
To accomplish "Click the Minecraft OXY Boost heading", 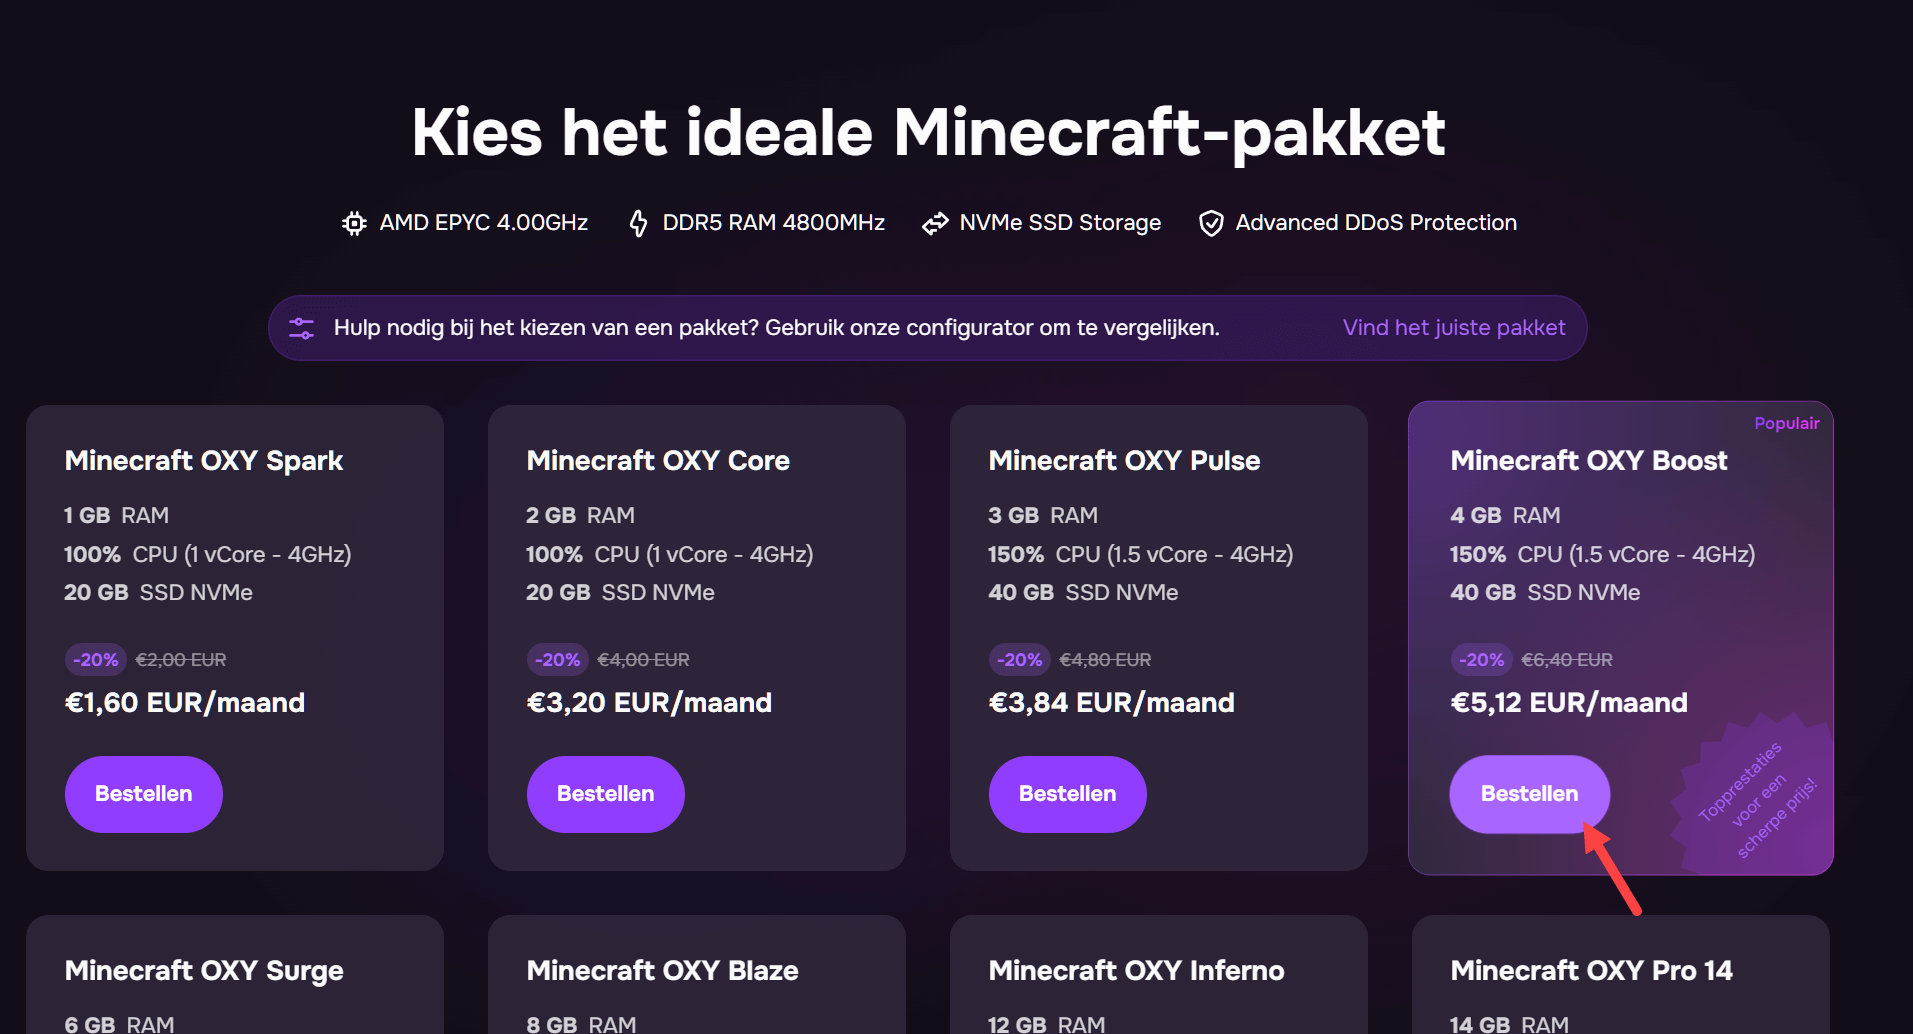I will tap(1588, 460).
